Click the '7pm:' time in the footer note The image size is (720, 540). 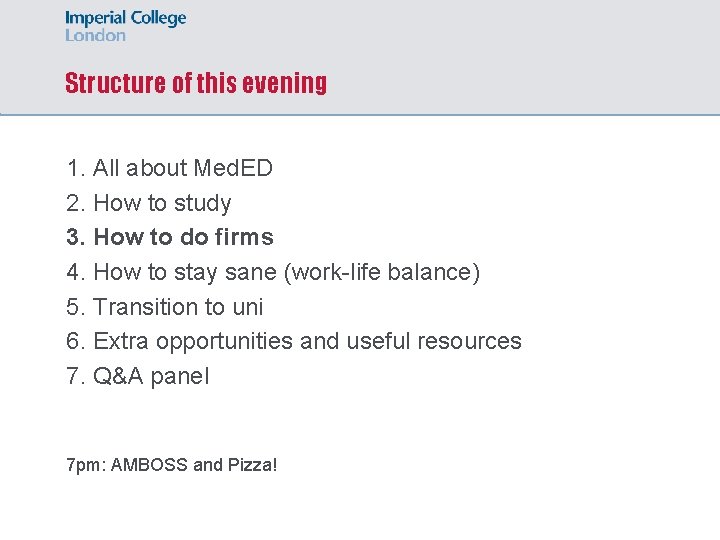86,465
